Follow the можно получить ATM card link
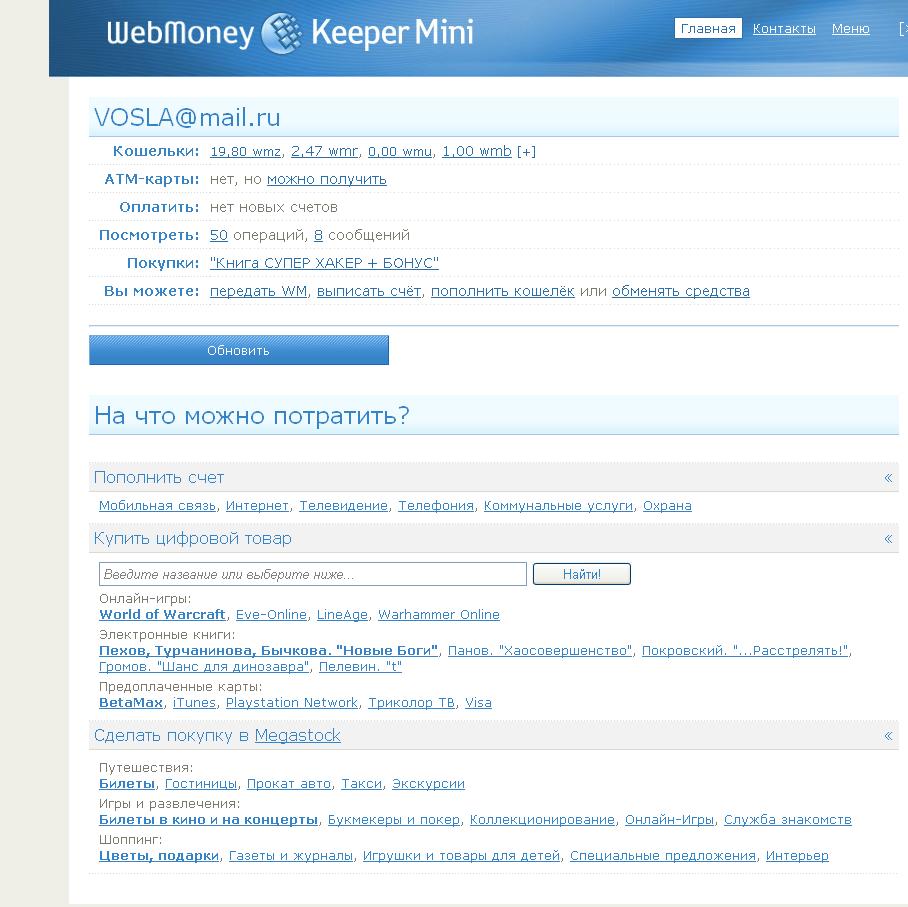 (327, 180)
